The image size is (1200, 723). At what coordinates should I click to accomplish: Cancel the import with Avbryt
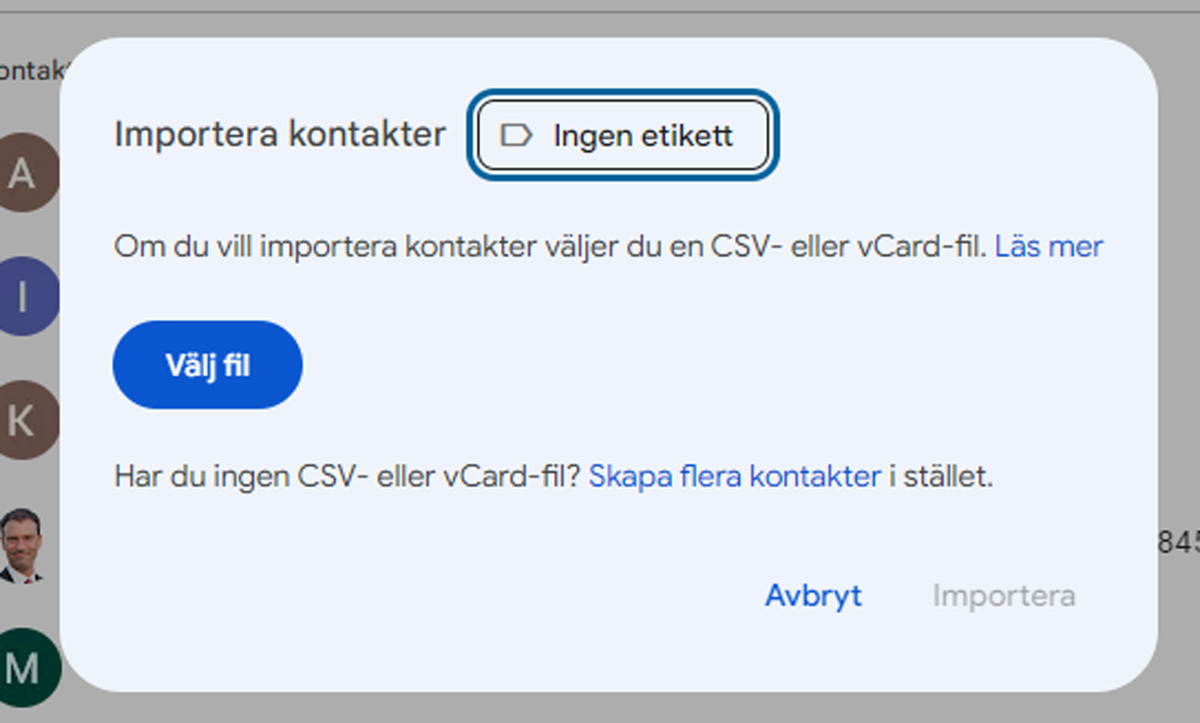[x=813, y=595]
